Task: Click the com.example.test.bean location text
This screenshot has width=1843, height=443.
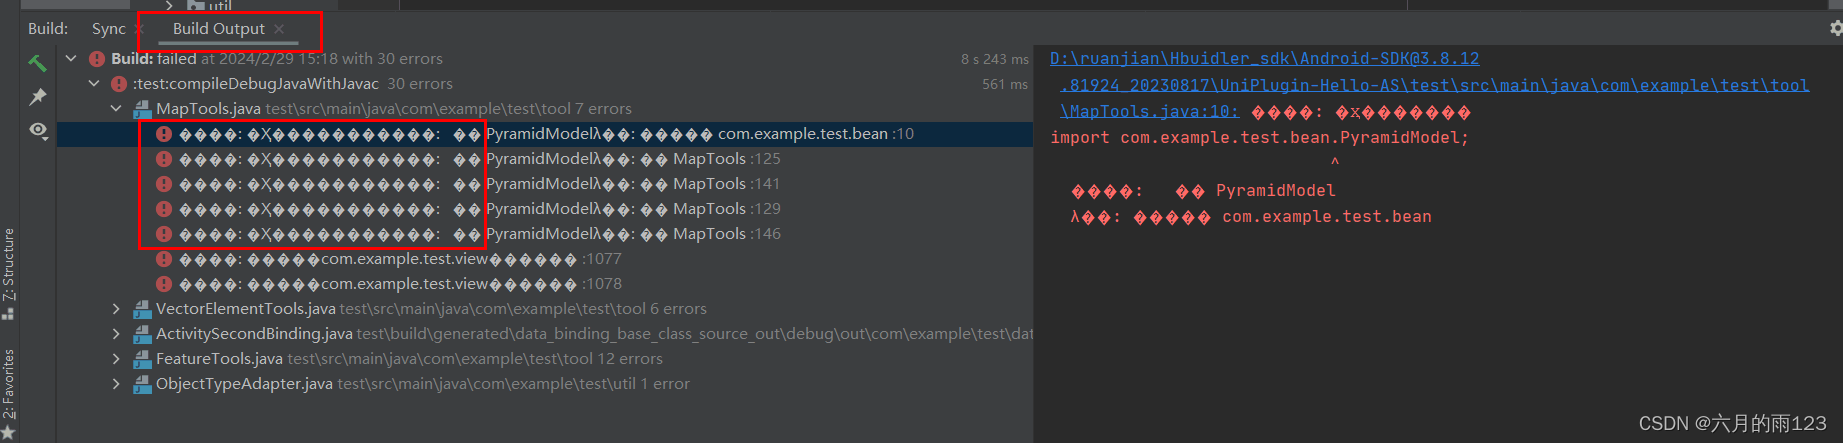Action: 1327,217
